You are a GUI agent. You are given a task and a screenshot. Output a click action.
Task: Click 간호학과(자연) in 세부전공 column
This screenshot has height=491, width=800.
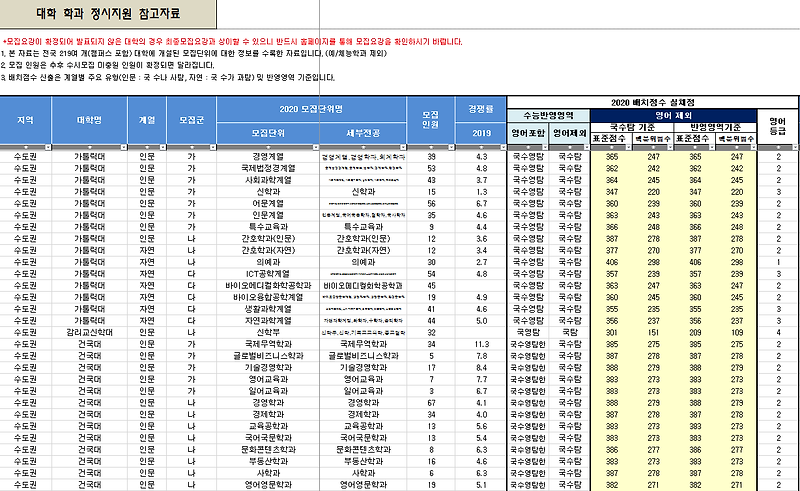click(363, 251)
